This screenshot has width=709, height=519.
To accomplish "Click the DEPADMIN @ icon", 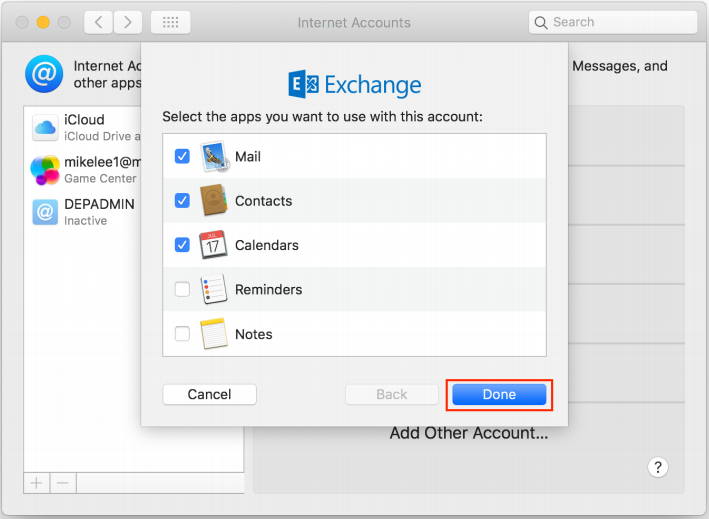I will click(45, 212).
